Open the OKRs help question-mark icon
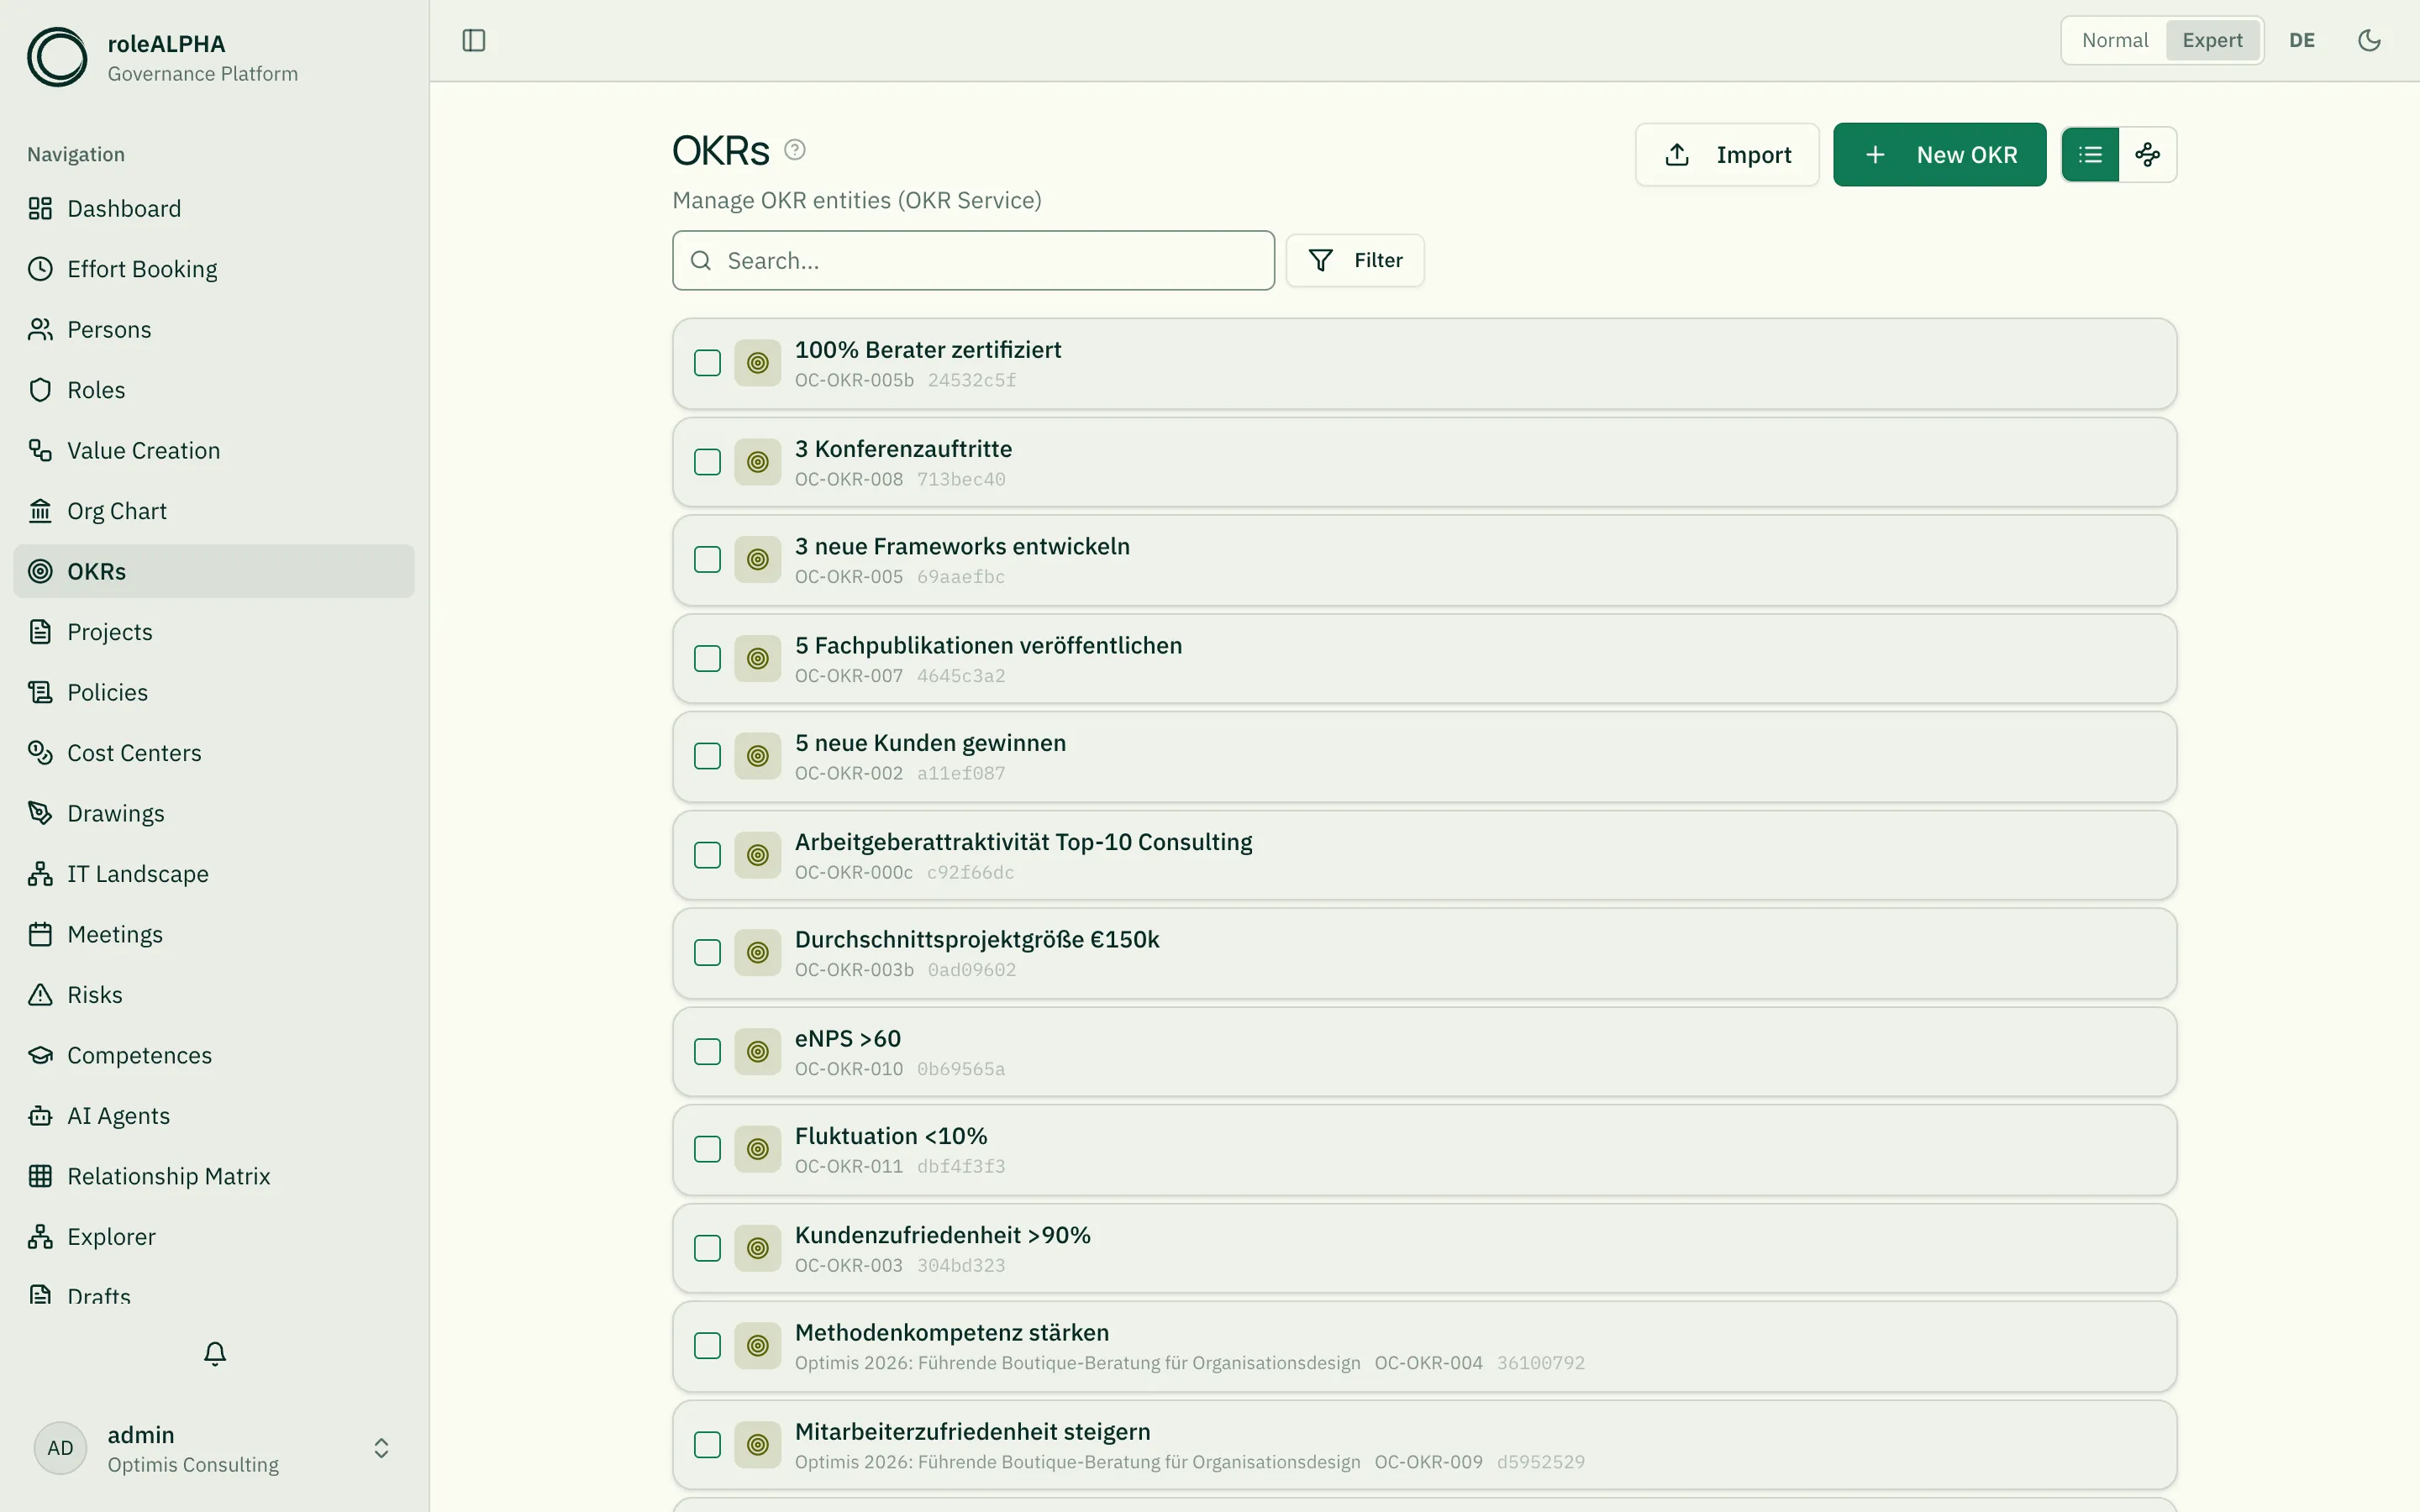The image size is (2420, 1512). click(795, 150)
